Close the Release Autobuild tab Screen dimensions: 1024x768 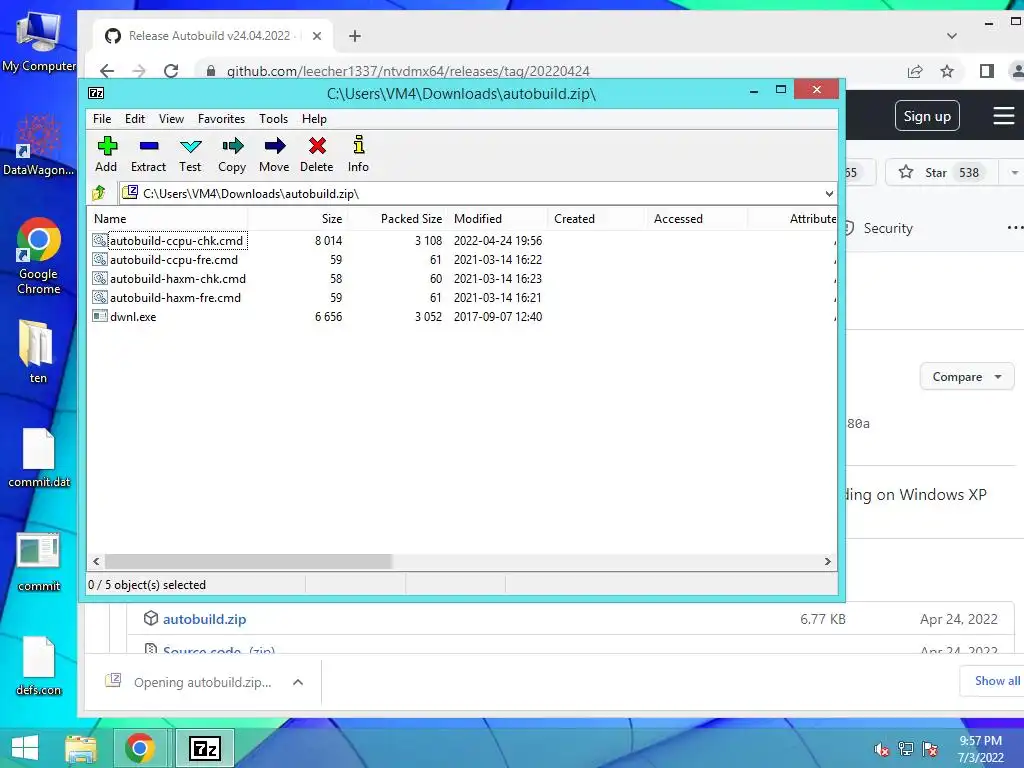point(317,36)
